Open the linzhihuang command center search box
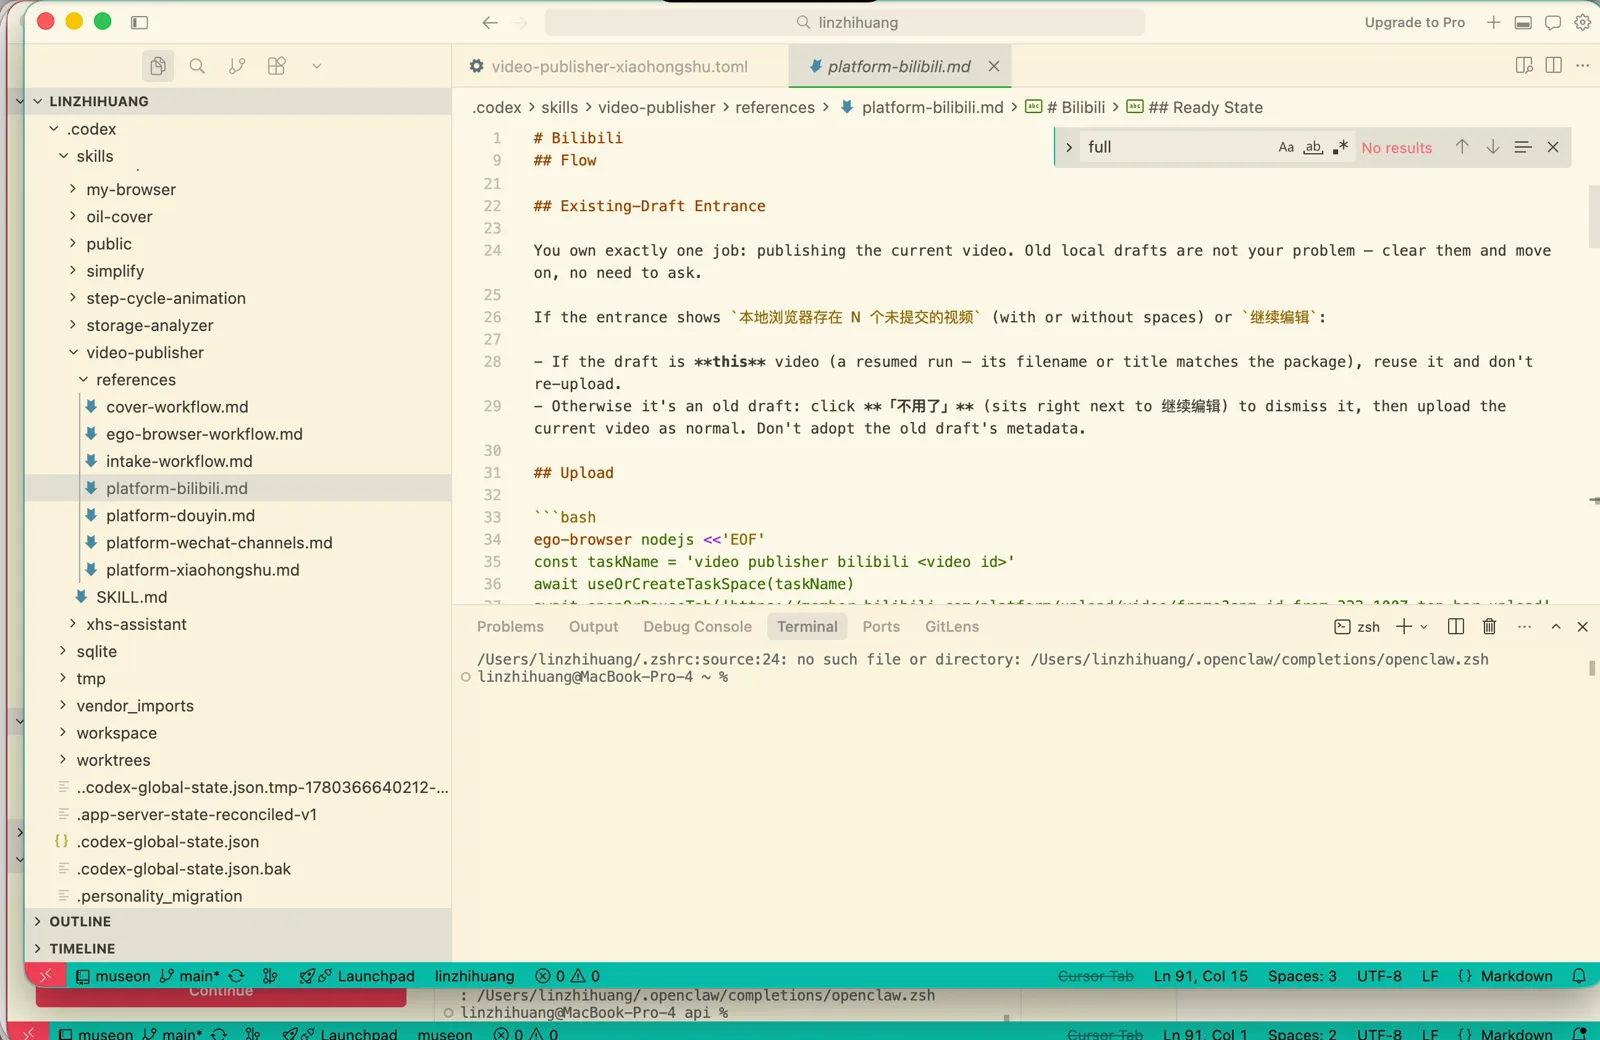 point(845,22)
